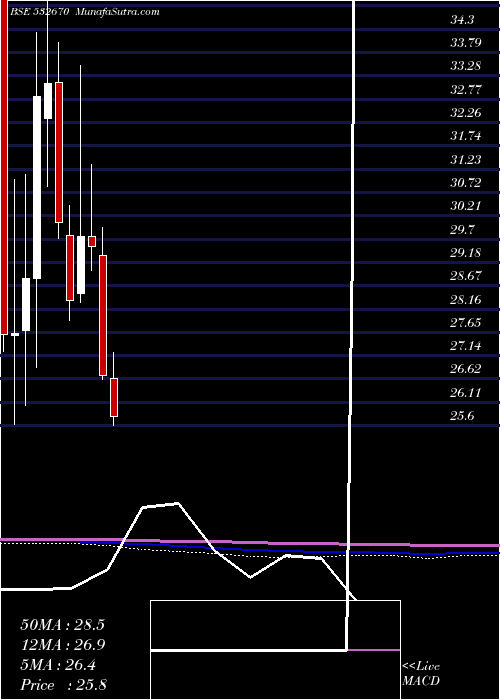Click the 32.26 price axis label
Screen dimensions: 500x700
pos(466,113)
